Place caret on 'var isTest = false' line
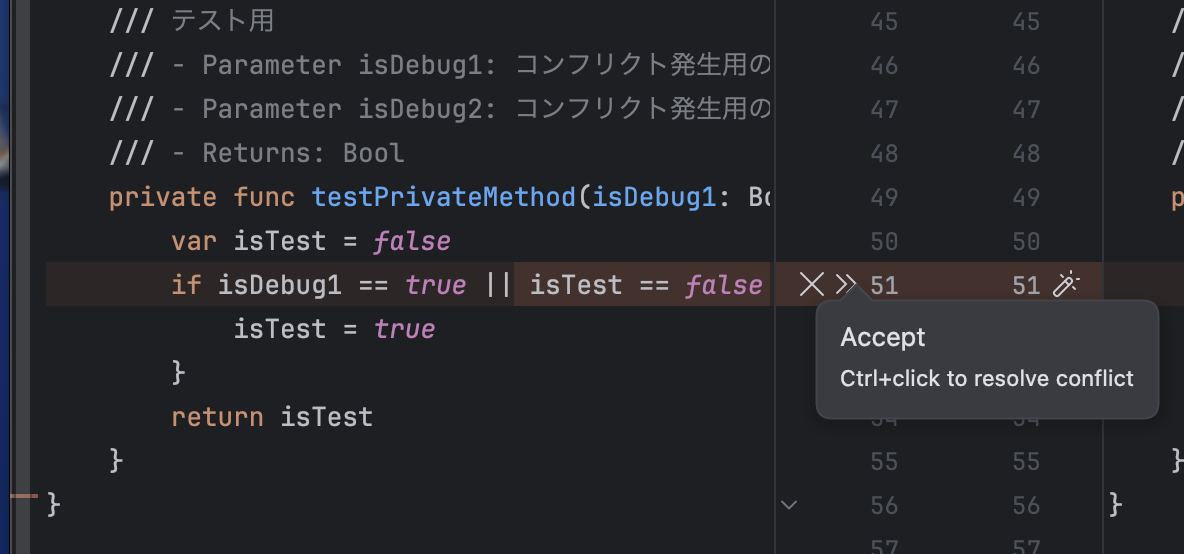Screen dimensions: 1184x554 tap(310, 241)
